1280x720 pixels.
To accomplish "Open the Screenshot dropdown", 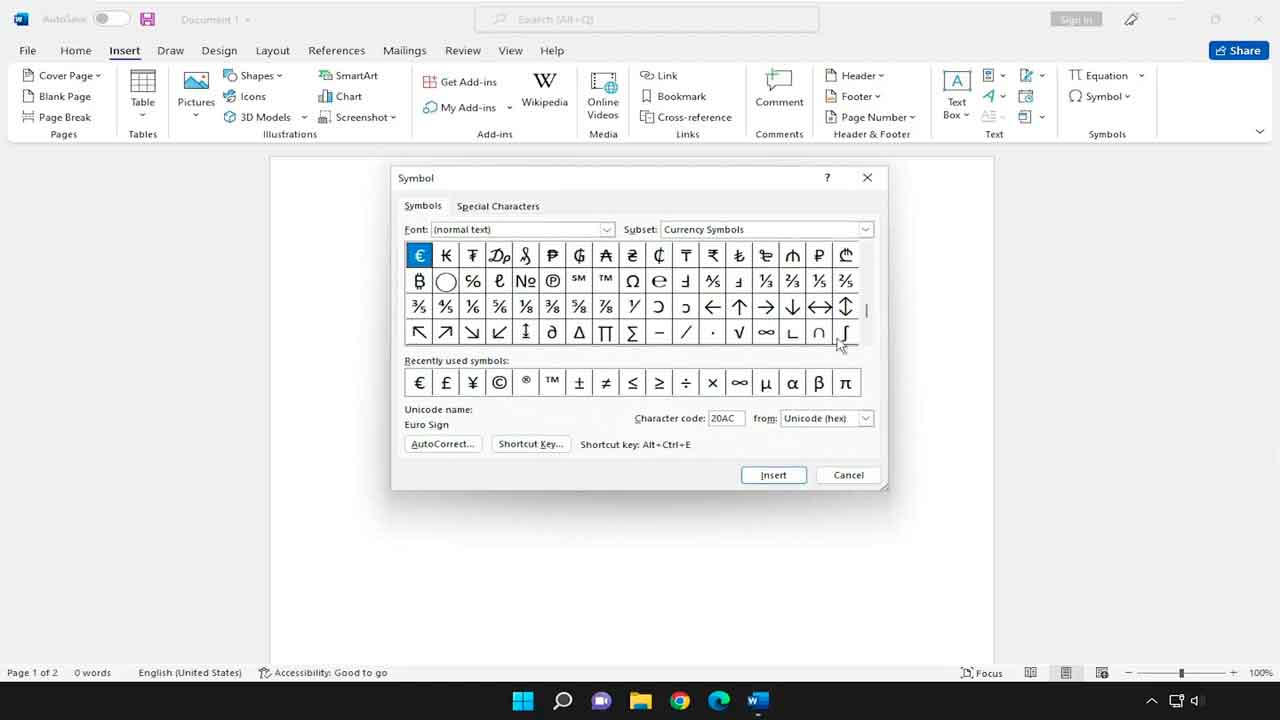I will pos(357,117).
